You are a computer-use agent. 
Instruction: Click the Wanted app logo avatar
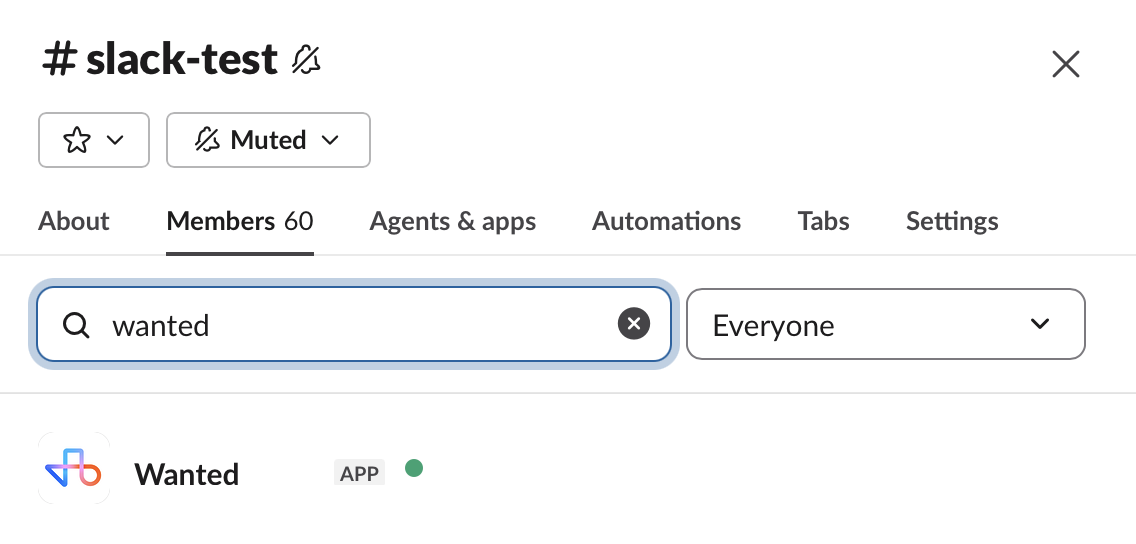point(74,468)
